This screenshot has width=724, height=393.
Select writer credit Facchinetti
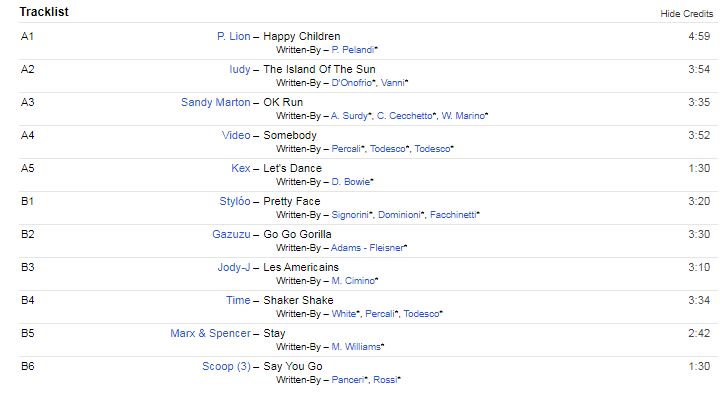point(453,215)
